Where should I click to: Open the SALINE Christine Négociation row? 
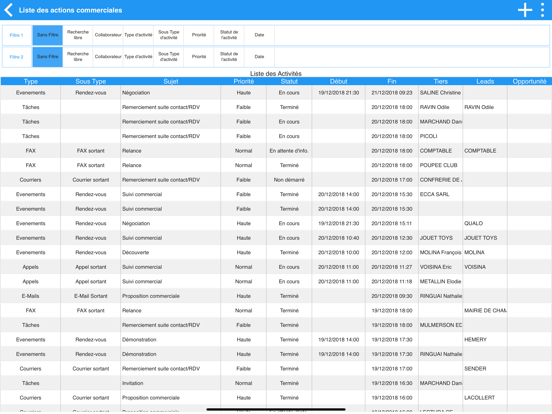point(276,93)
